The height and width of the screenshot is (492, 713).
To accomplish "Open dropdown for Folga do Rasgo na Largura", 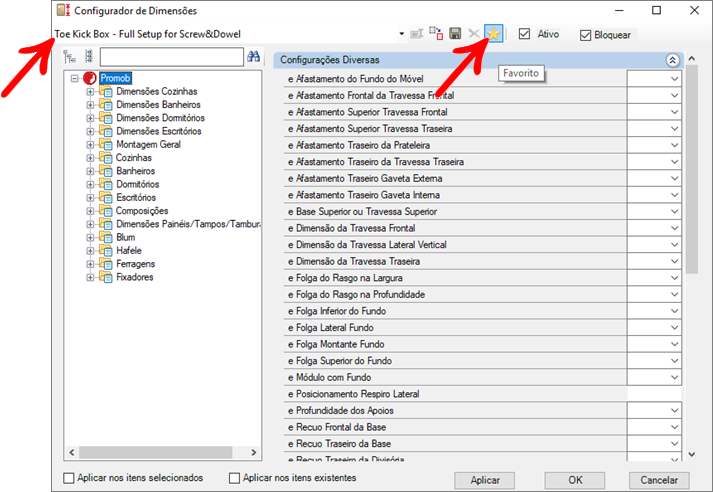I will [x=674, y=278].
